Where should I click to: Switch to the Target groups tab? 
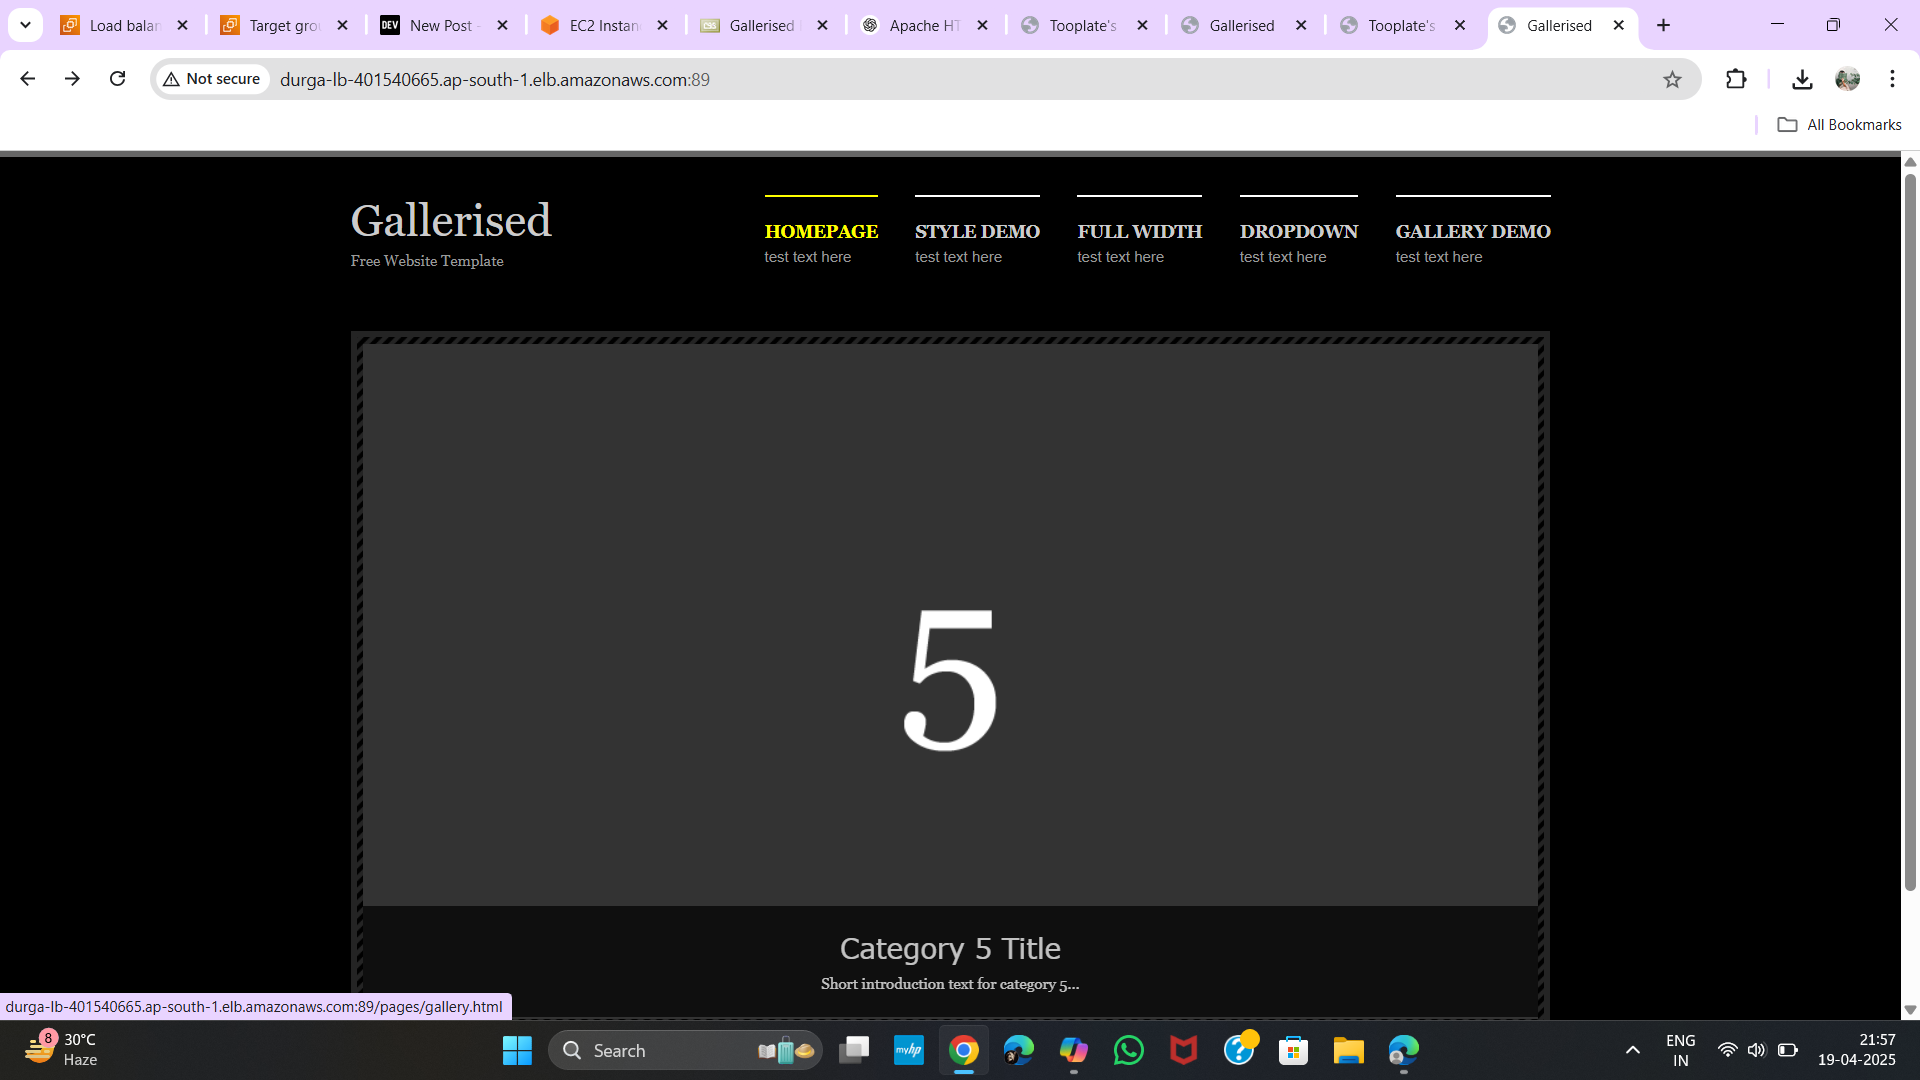270,25
